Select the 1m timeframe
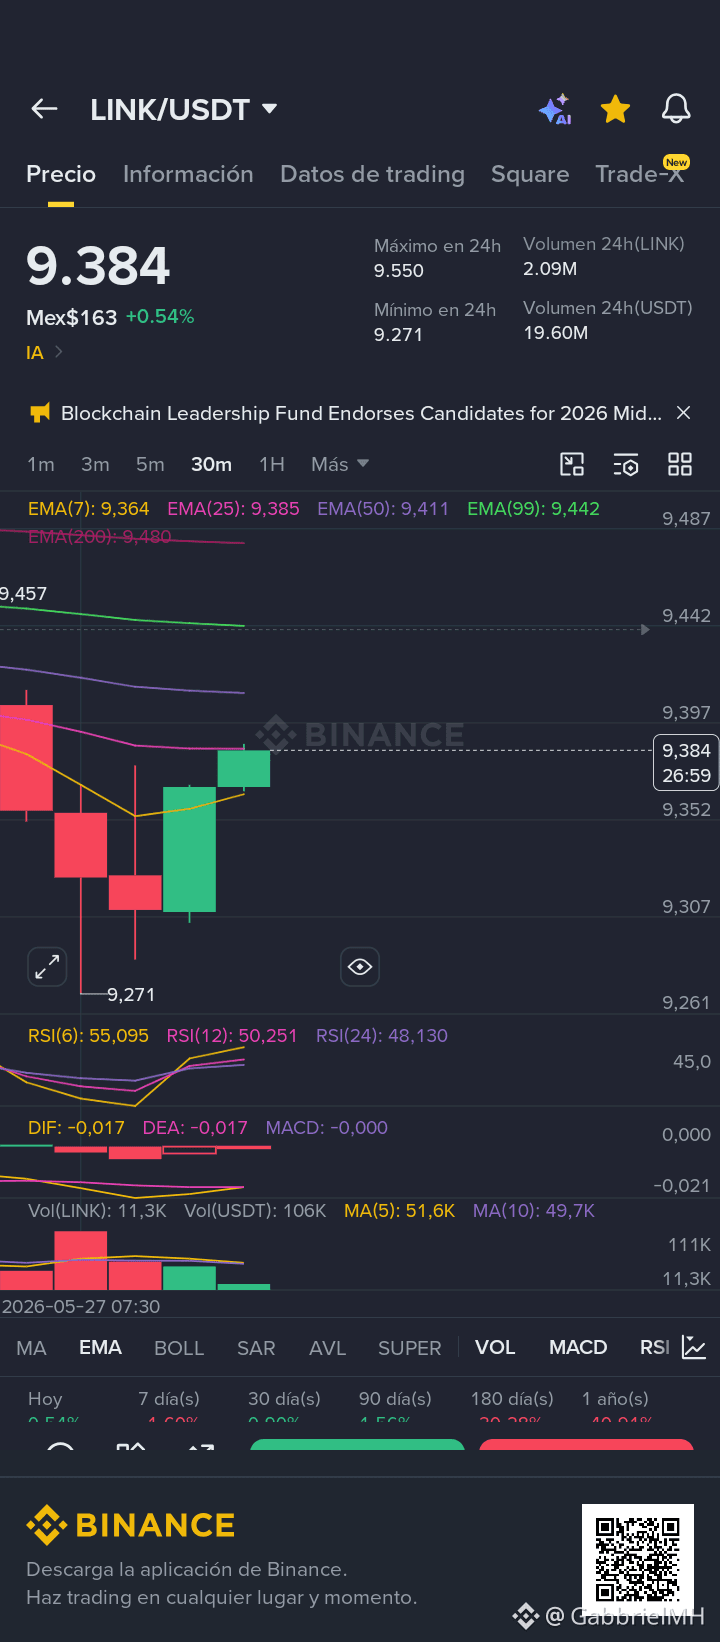Screen dimensions: 720x1642 (41, 464)
